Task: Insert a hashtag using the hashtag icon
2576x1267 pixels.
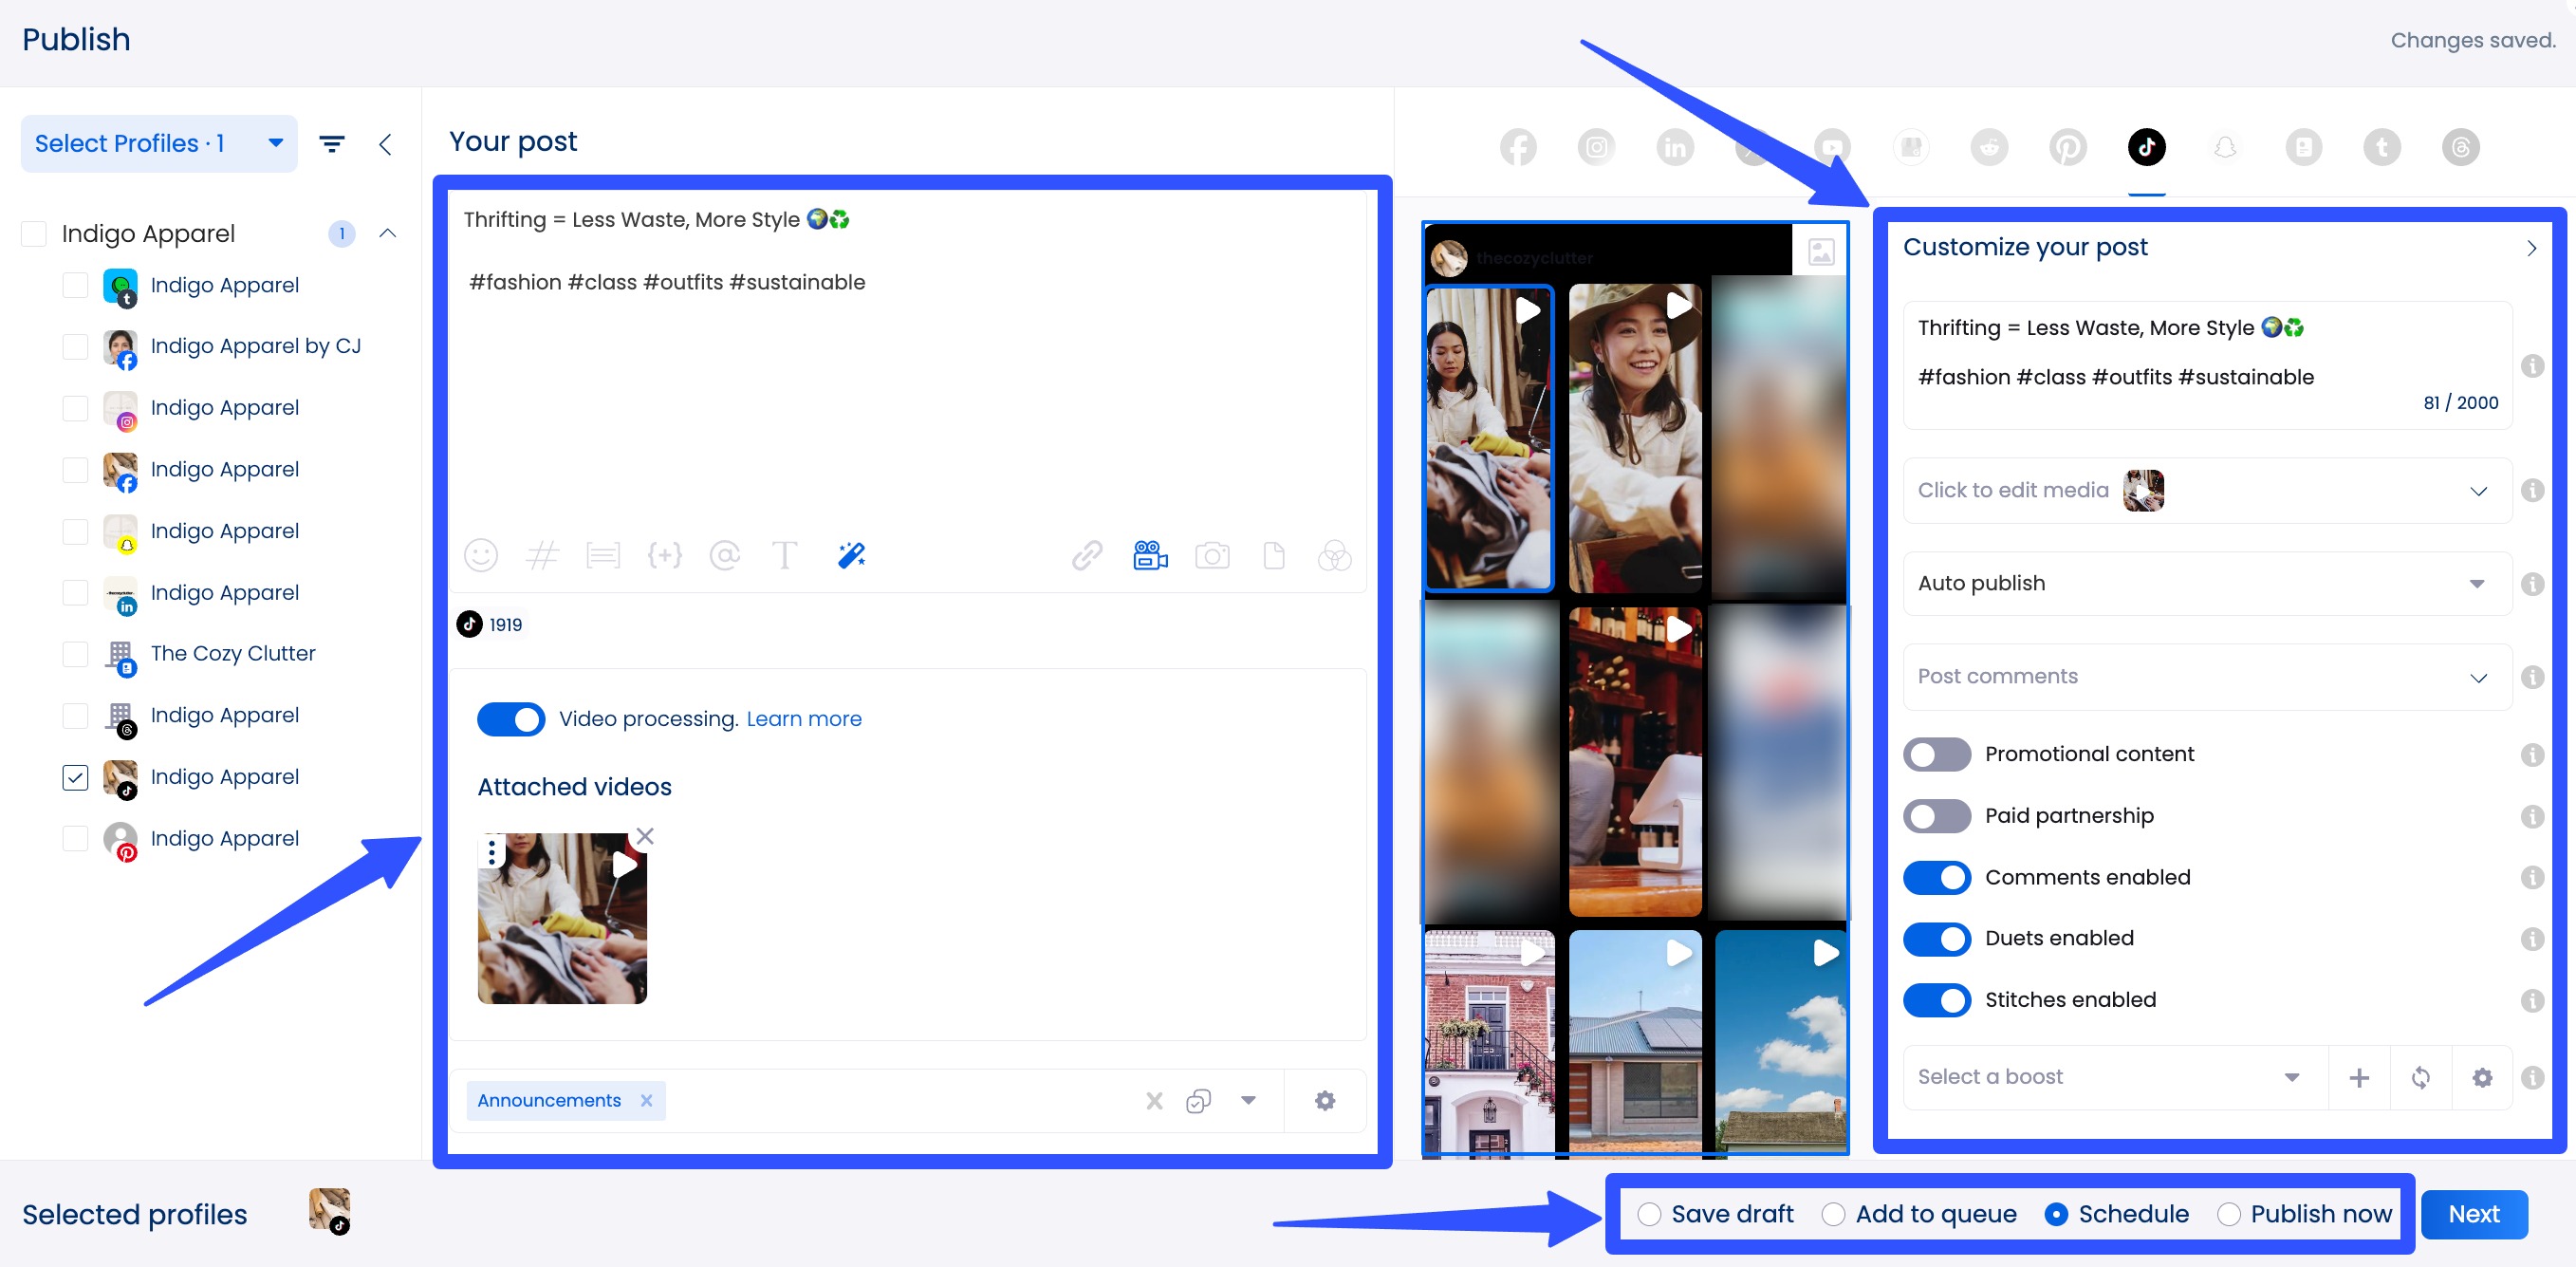Action: coord(543,555)
